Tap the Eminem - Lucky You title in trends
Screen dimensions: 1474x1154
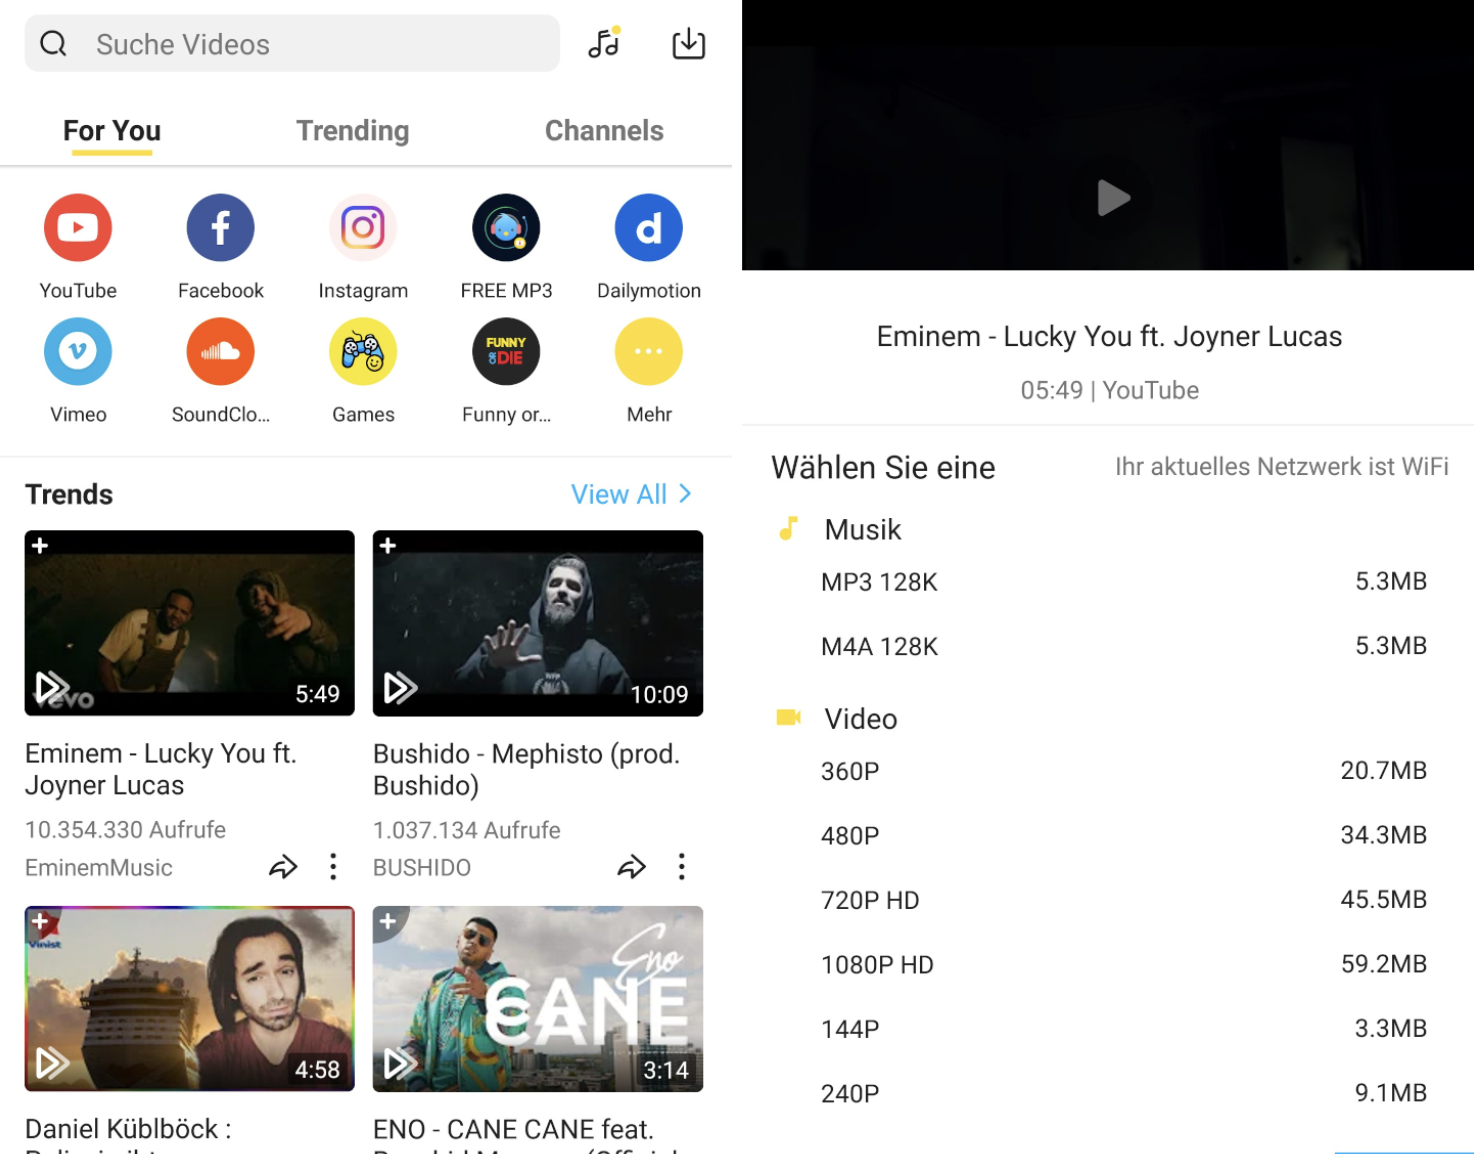161,769
